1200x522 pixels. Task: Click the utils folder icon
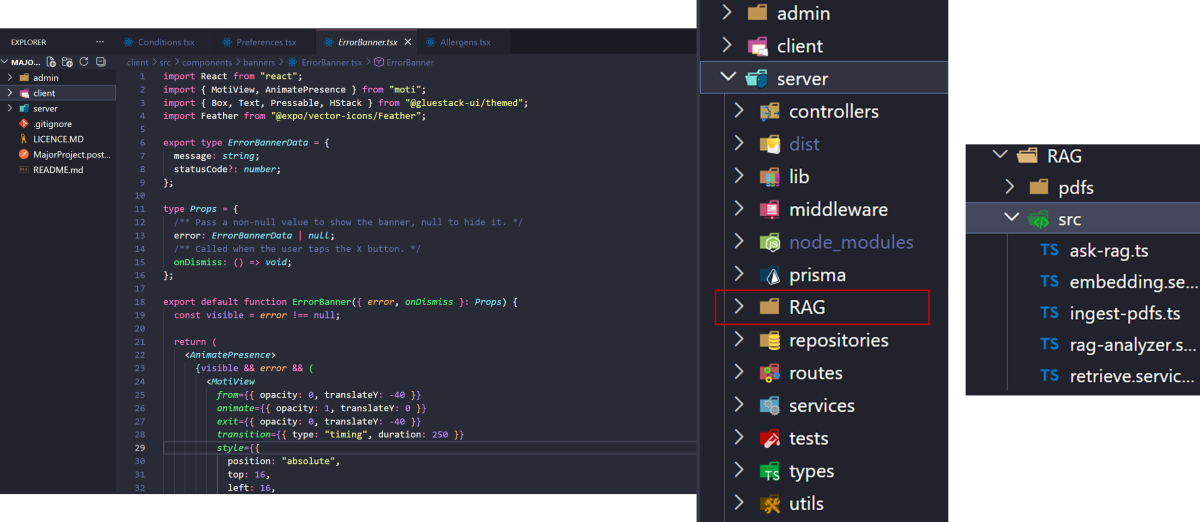click(770, 503)
